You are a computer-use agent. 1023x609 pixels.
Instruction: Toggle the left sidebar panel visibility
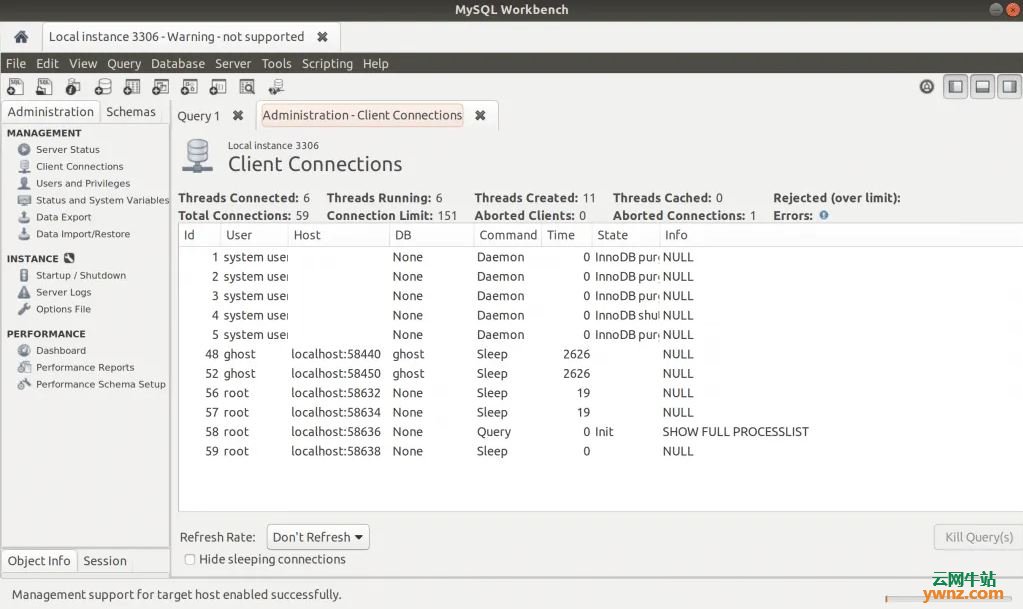coord(955,86)
